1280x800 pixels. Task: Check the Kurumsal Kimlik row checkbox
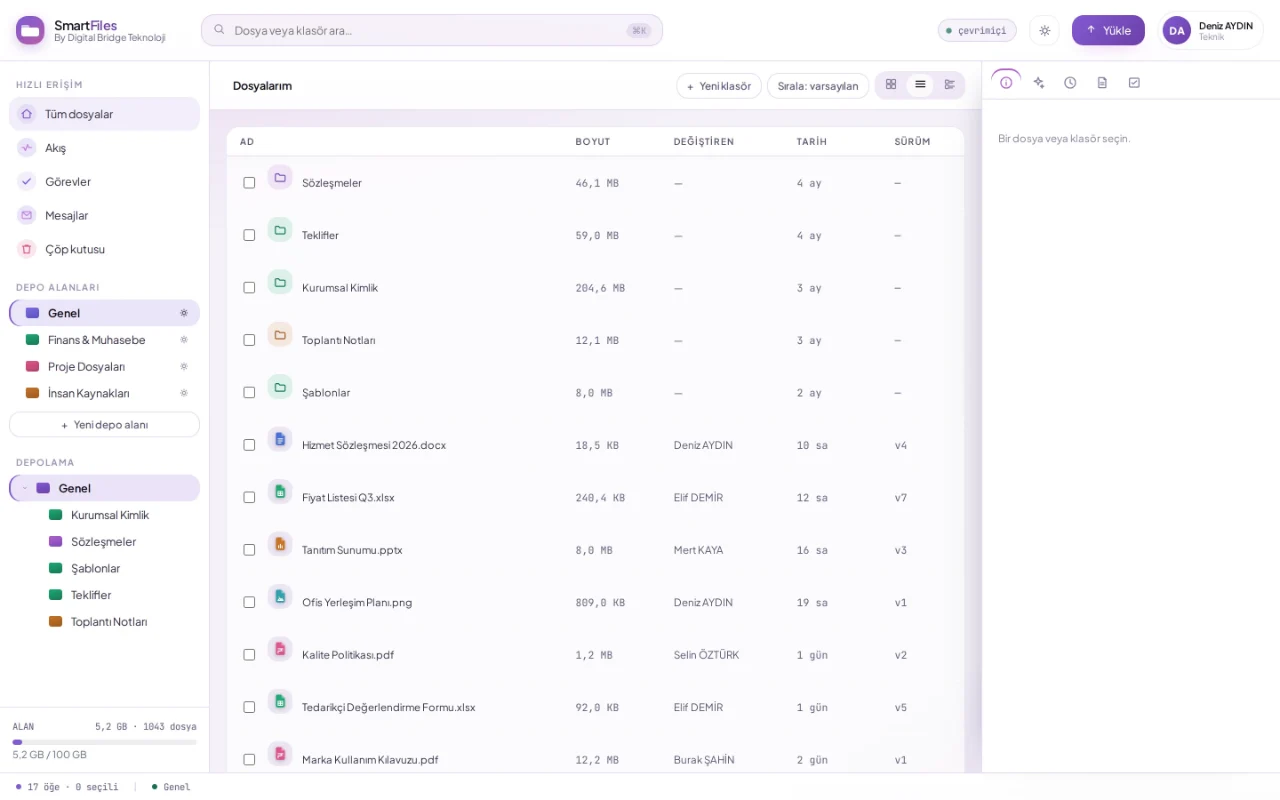pyautogui.click(x=249, y=288)
